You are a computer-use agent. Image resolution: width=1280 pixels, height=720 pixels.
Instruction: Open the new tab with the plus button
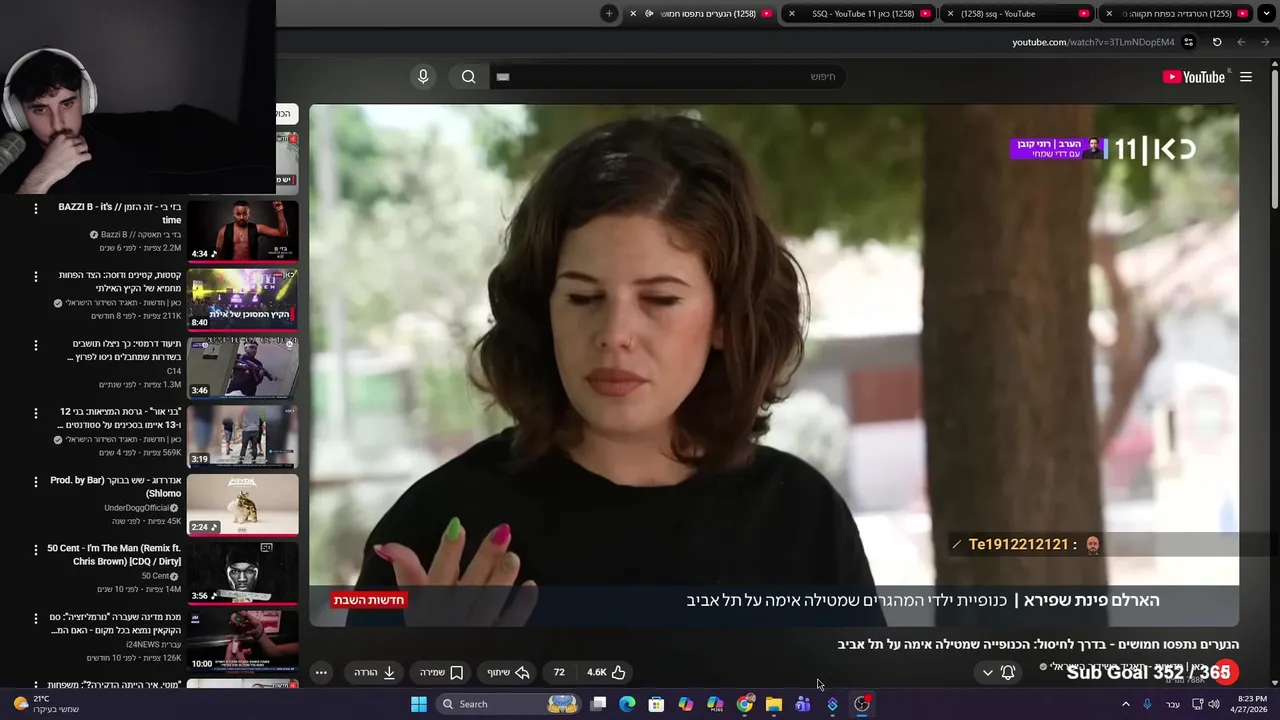[x=609, y=13]
